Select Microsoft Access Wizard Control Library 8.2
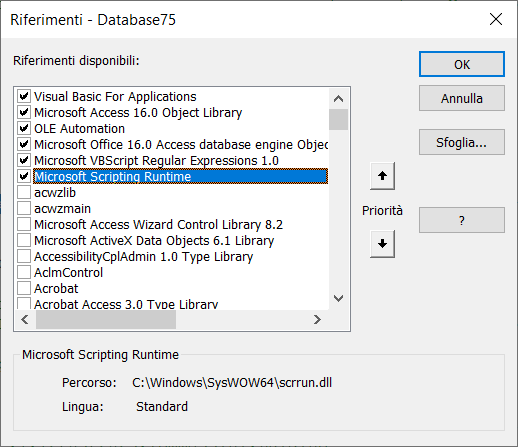This screenshot has height=447, width=518. pos(158,225)
